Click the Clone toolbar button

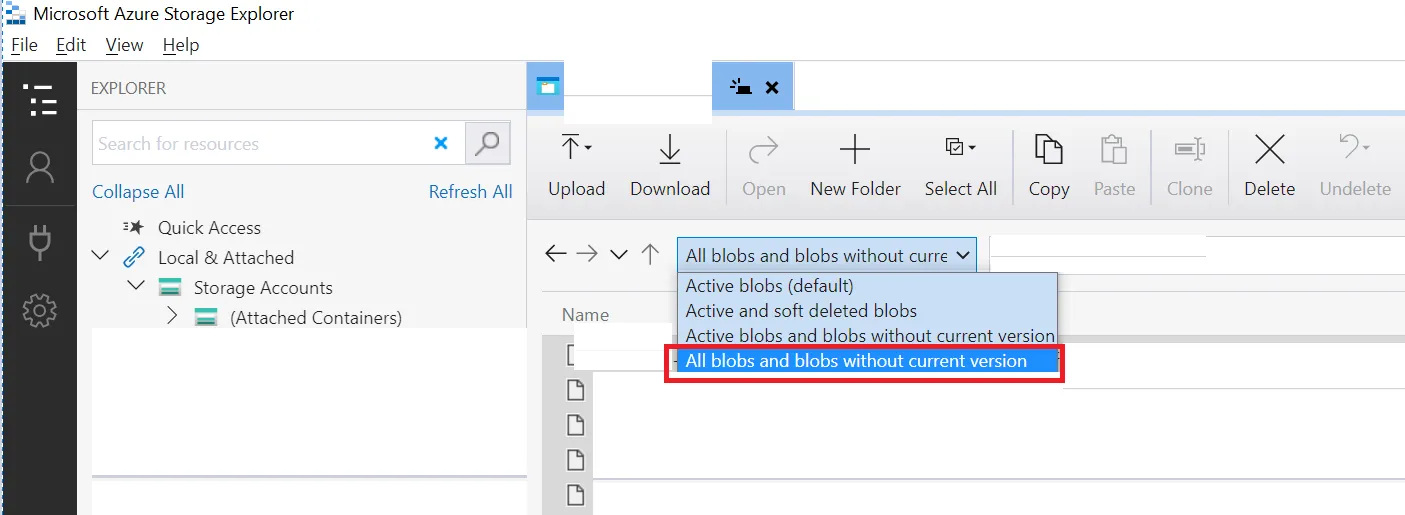click(x=1189, y=166)
